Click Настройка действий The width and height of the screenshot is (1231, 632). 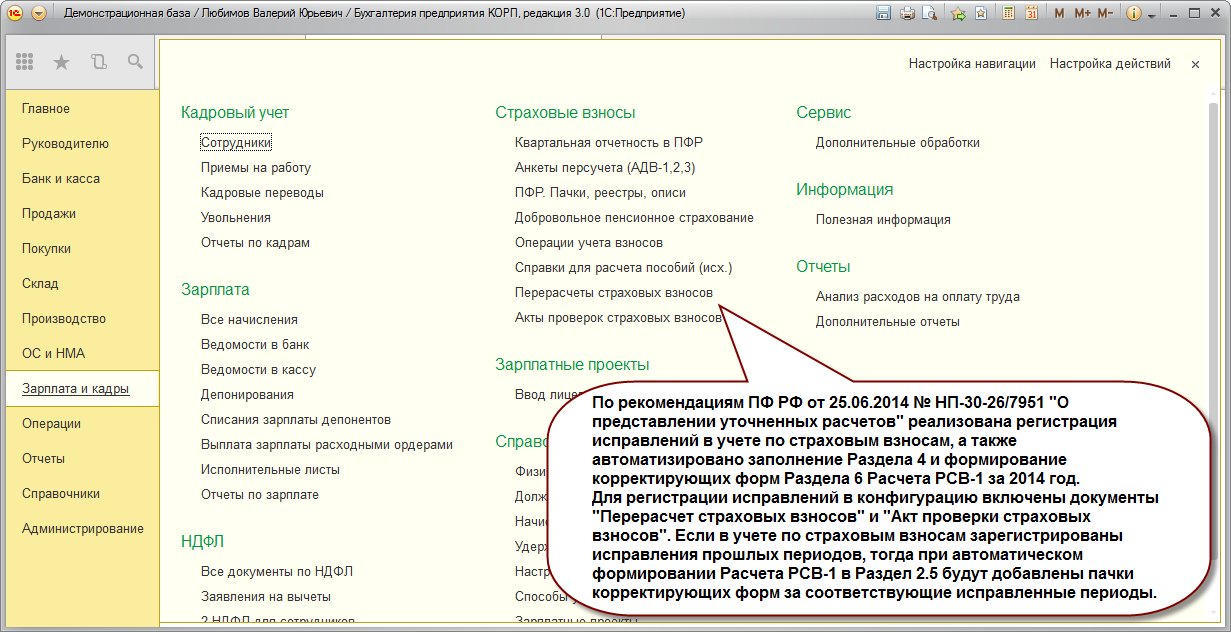coord(1110,63)
